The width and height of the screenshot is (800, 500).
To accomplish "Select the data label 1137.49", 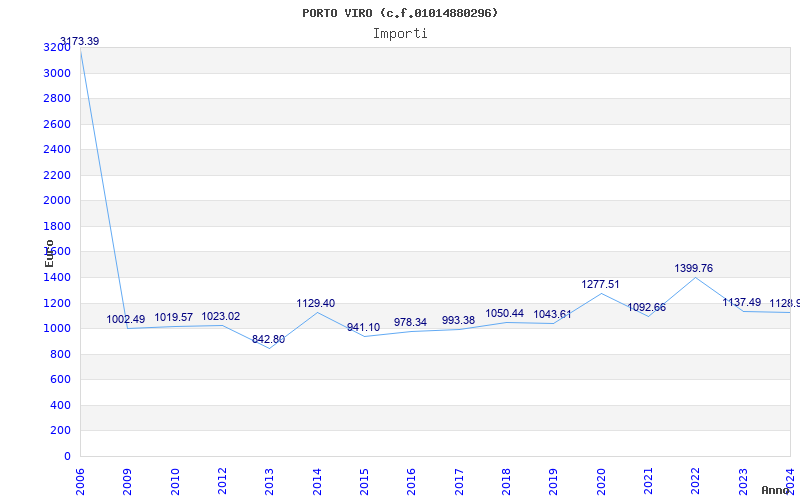I will [741, 303].
